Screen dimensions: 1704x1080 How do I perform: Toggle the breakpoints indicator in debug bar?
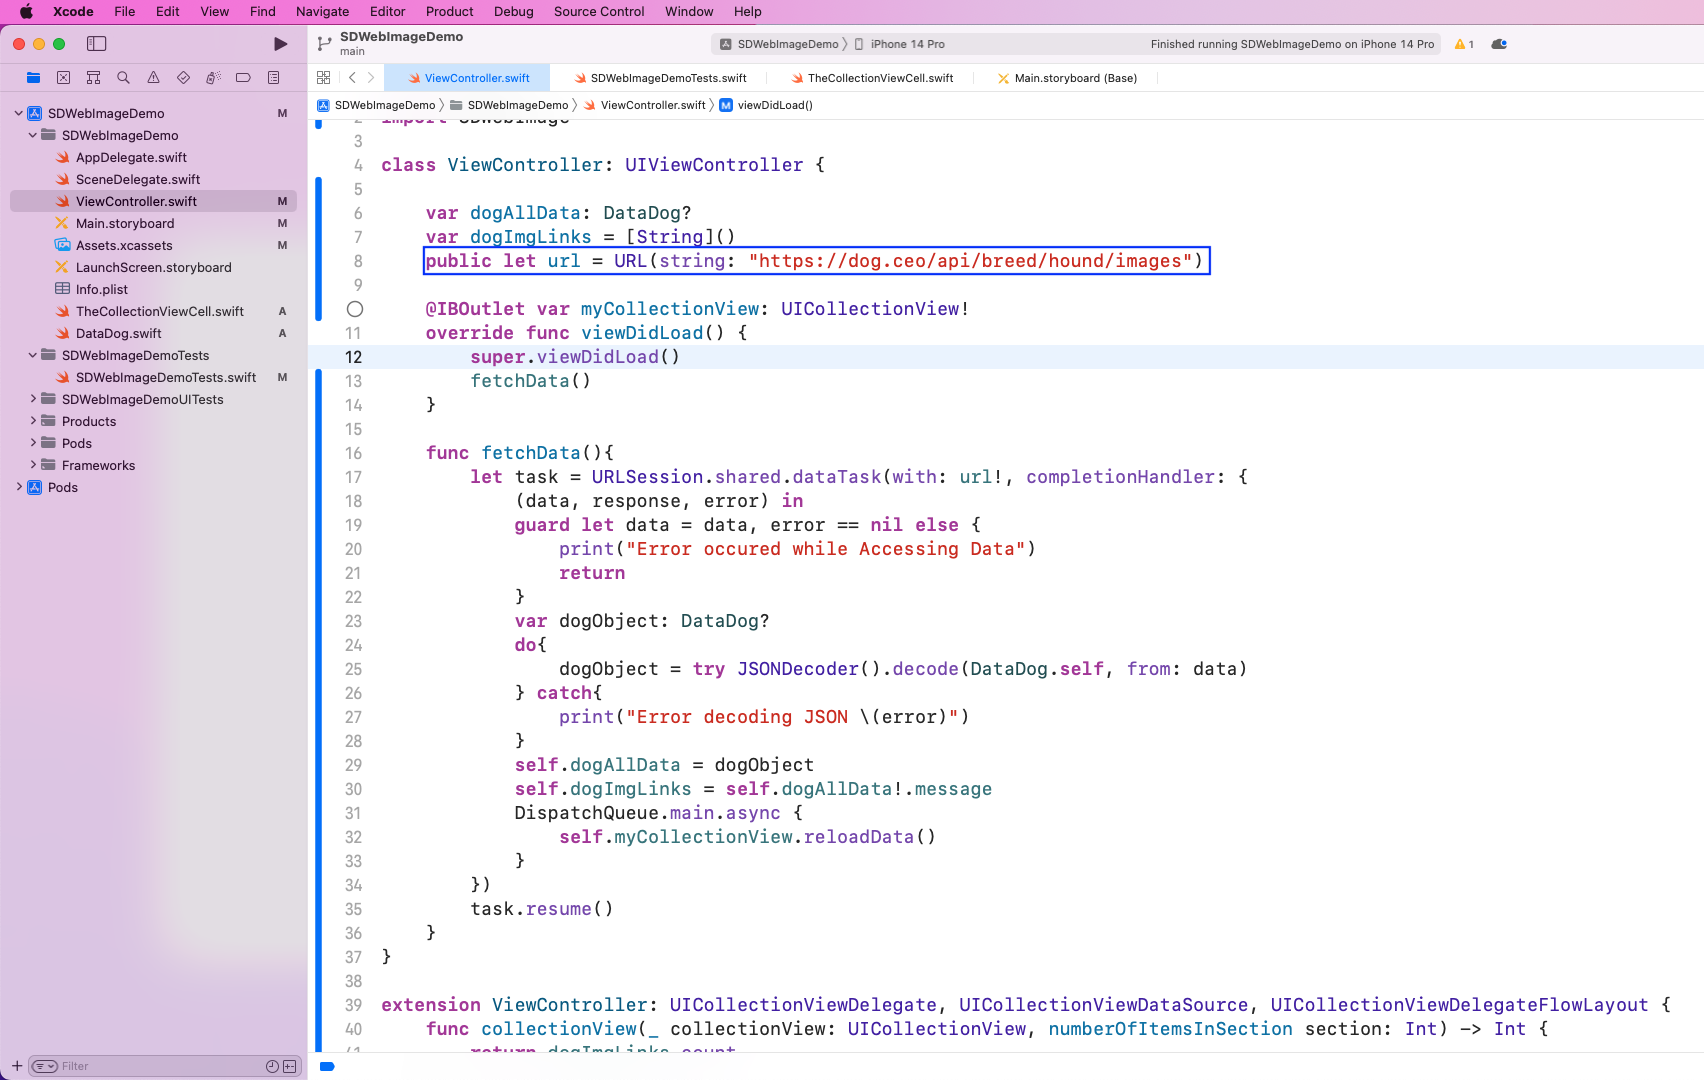pyautogui.click(x=327, y=1066)
